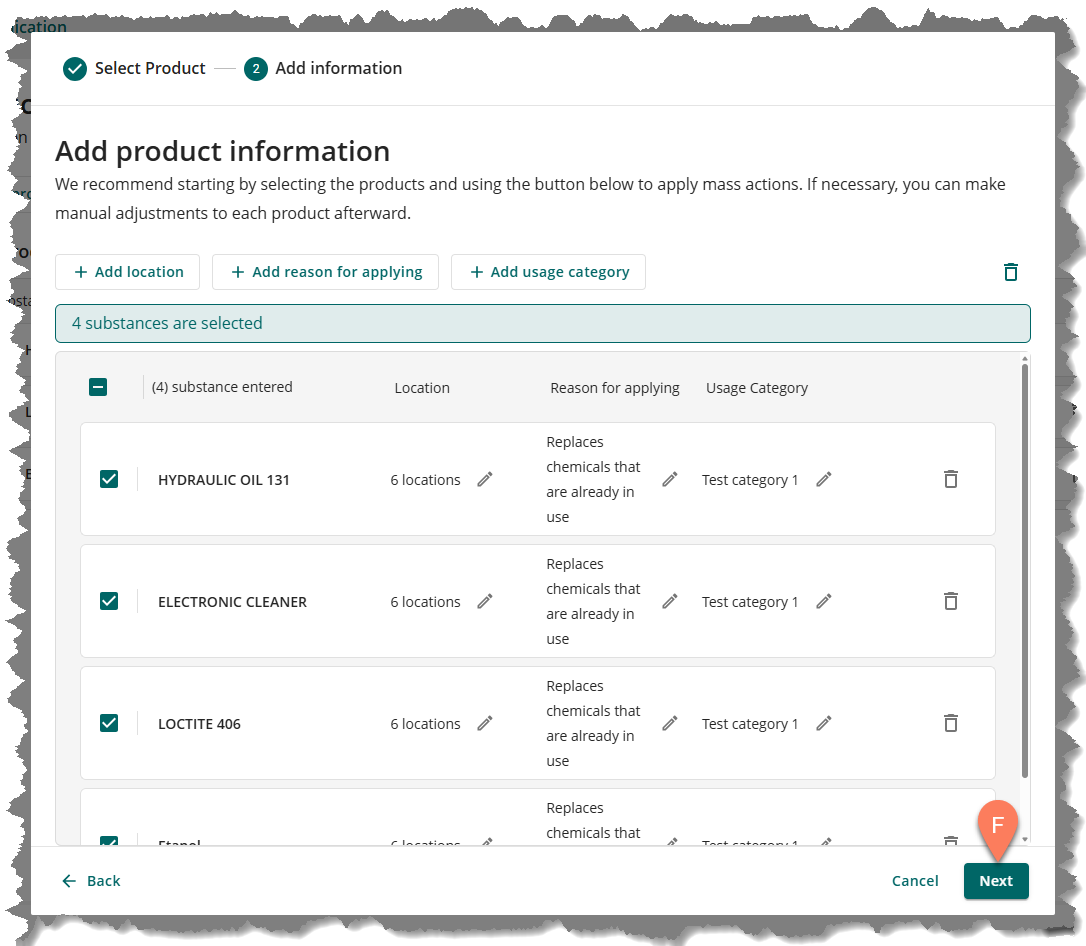1086x946 pixels.
Task: Go to the Select Product step
Action: (134, 69)
